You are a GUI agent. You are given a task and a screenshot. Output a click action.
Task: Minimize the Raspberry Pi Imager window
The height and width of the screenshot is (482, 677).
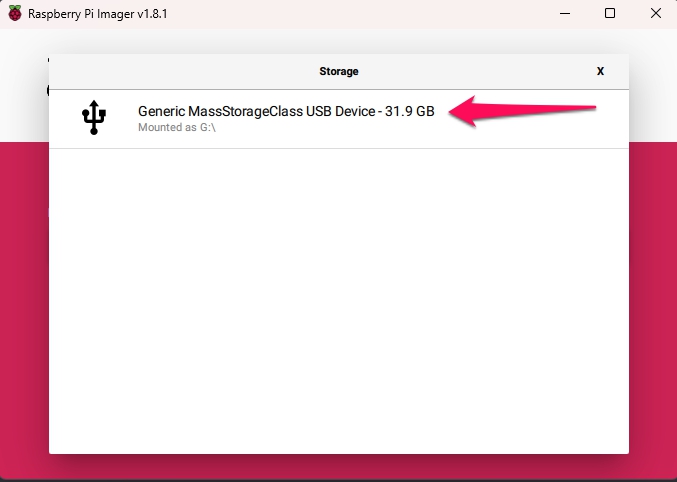click(563, 14)
